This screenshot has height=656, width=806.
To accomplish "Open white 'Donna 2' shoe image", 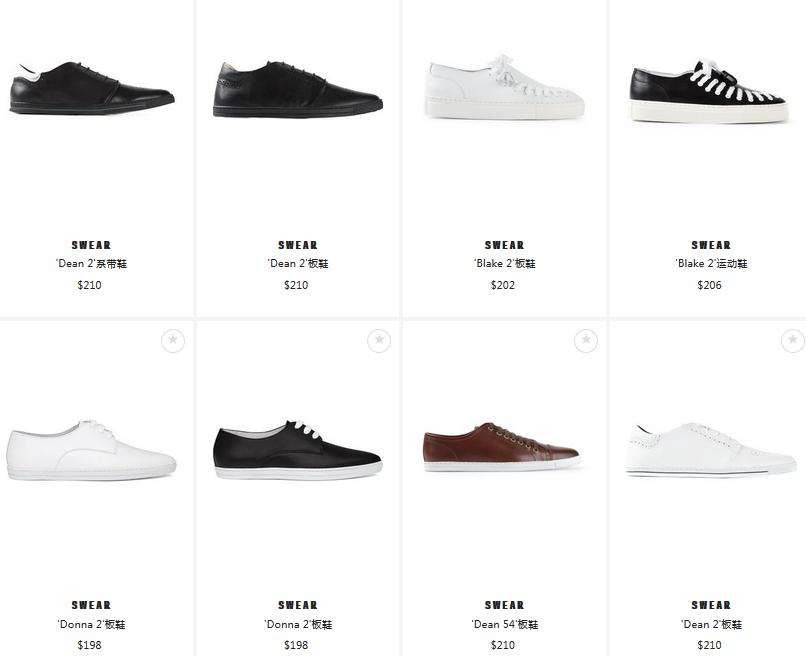I will (x=91, y=450).
